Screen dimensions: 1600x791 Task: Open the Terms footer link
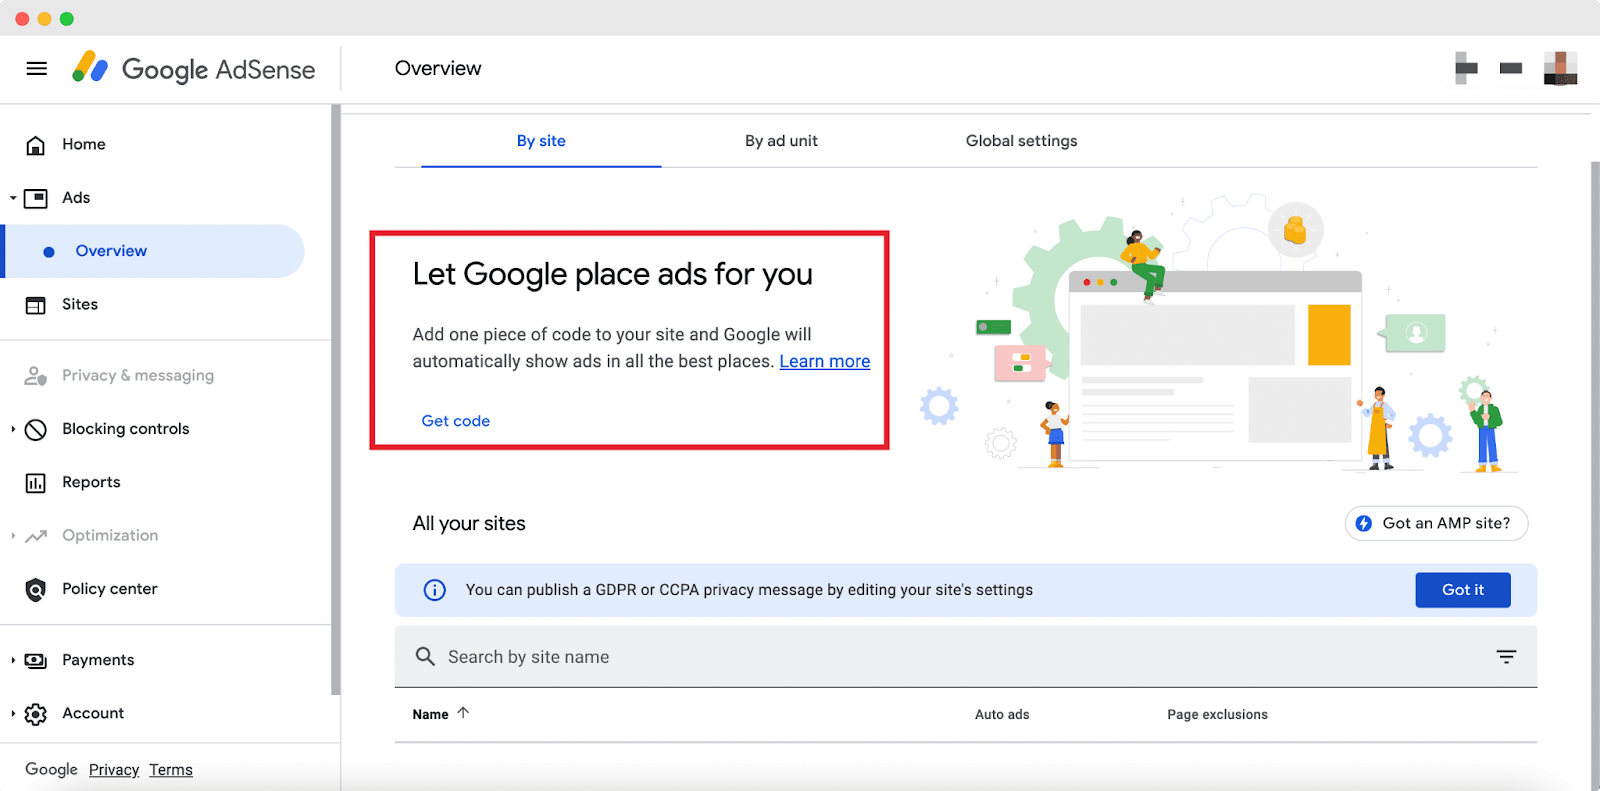pos(171,770)
